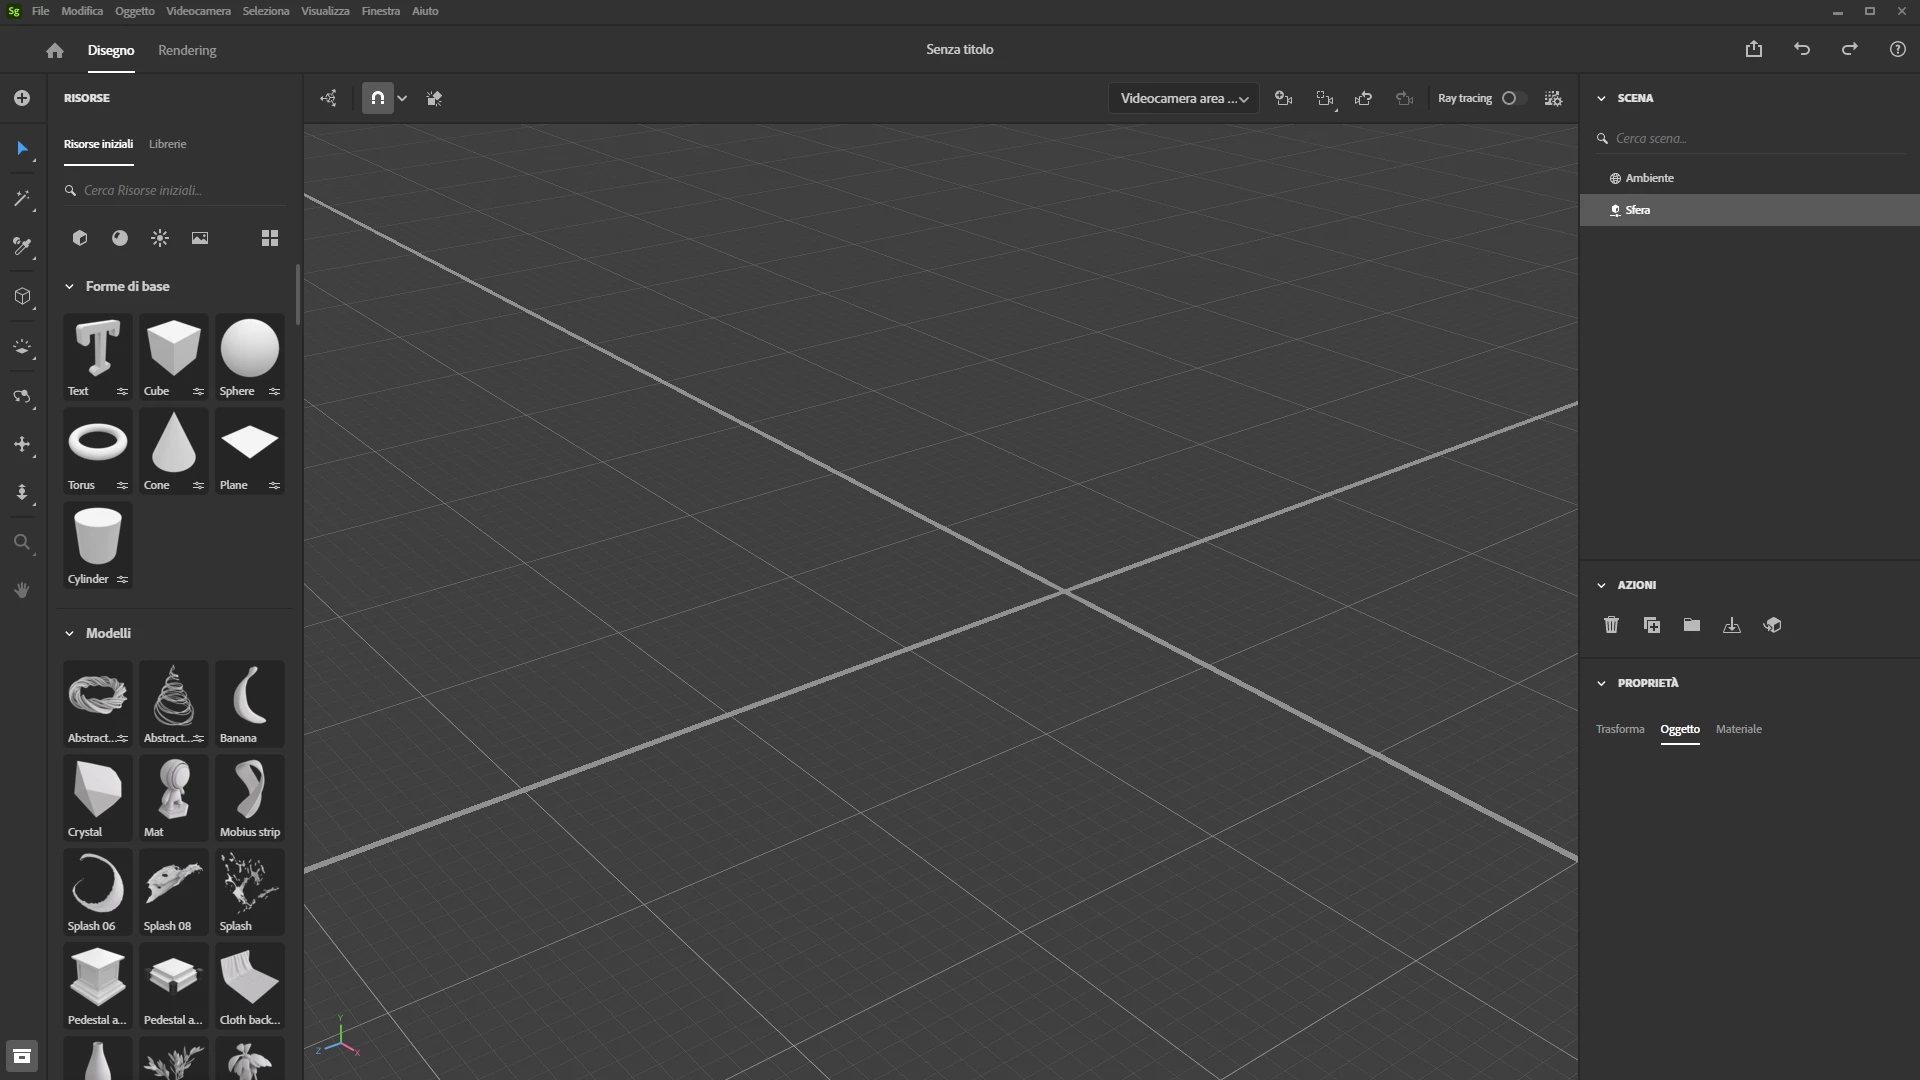Screen dimensions: 1920x1080
Task: Select the zoom magnifier tool
Action: (x=22, y=543)
